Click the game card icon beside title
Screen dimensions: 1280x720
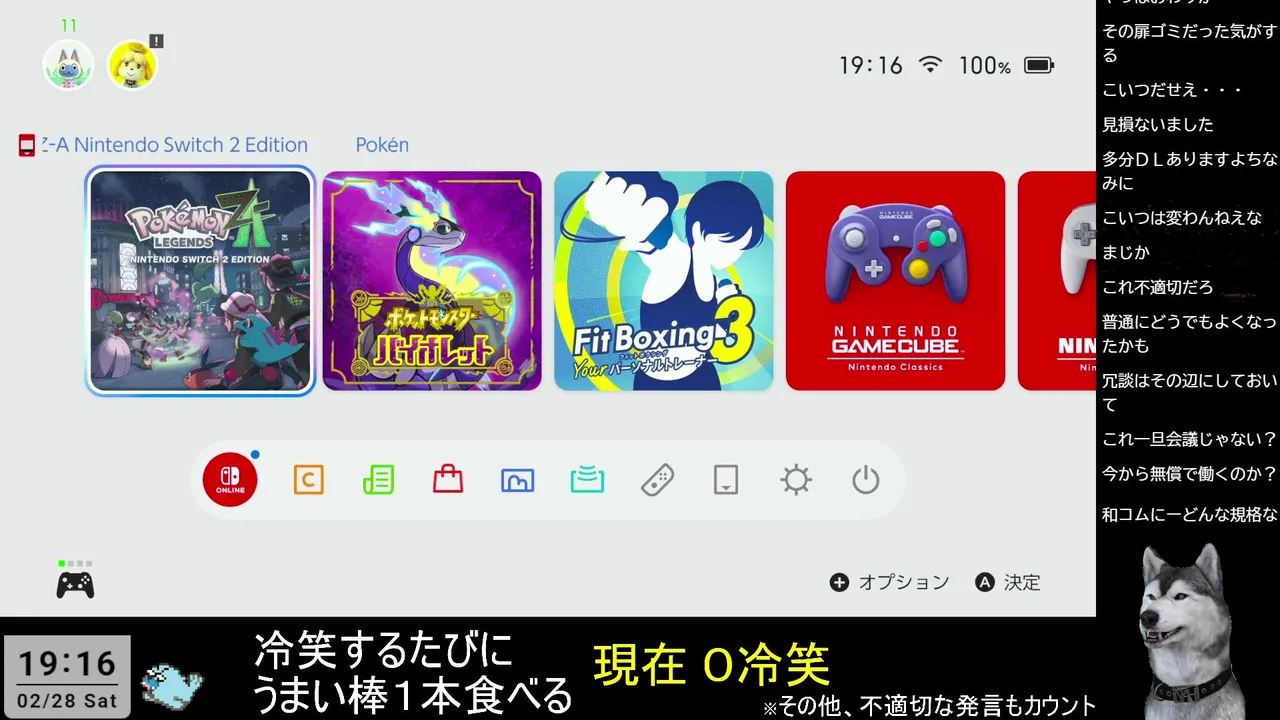[x=27, y=146]
